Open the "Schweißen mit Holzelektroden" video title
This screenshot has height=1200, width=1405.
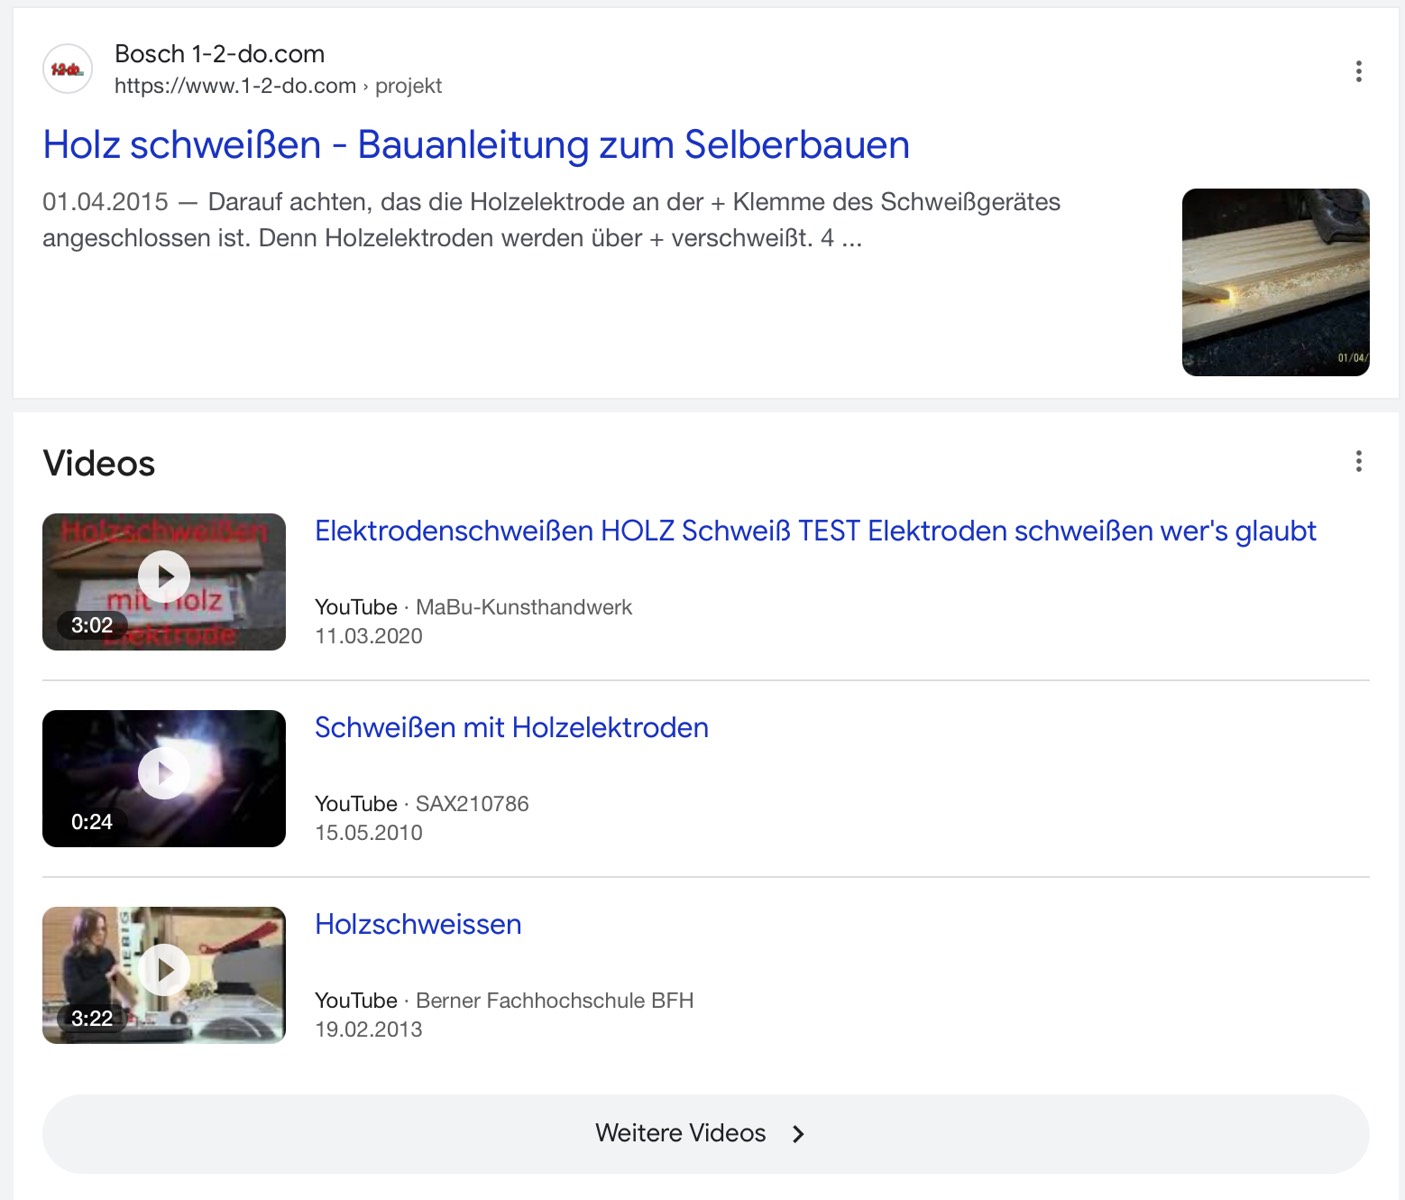click(x=511, y=728)
